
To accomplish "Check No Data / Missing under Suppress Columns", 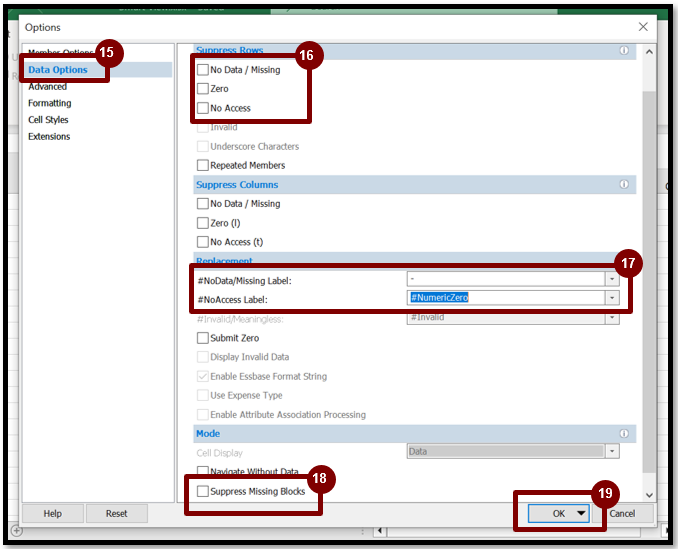I will click(x=202, y=204).
